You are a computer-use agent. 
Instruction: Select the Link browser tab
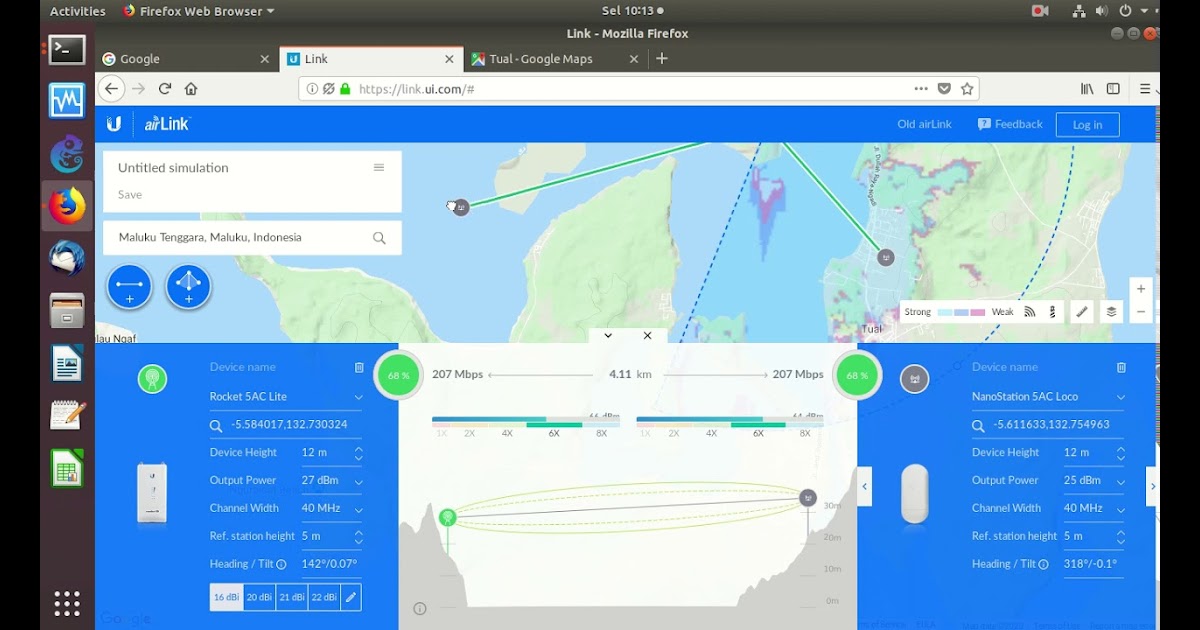click(370, 59)
